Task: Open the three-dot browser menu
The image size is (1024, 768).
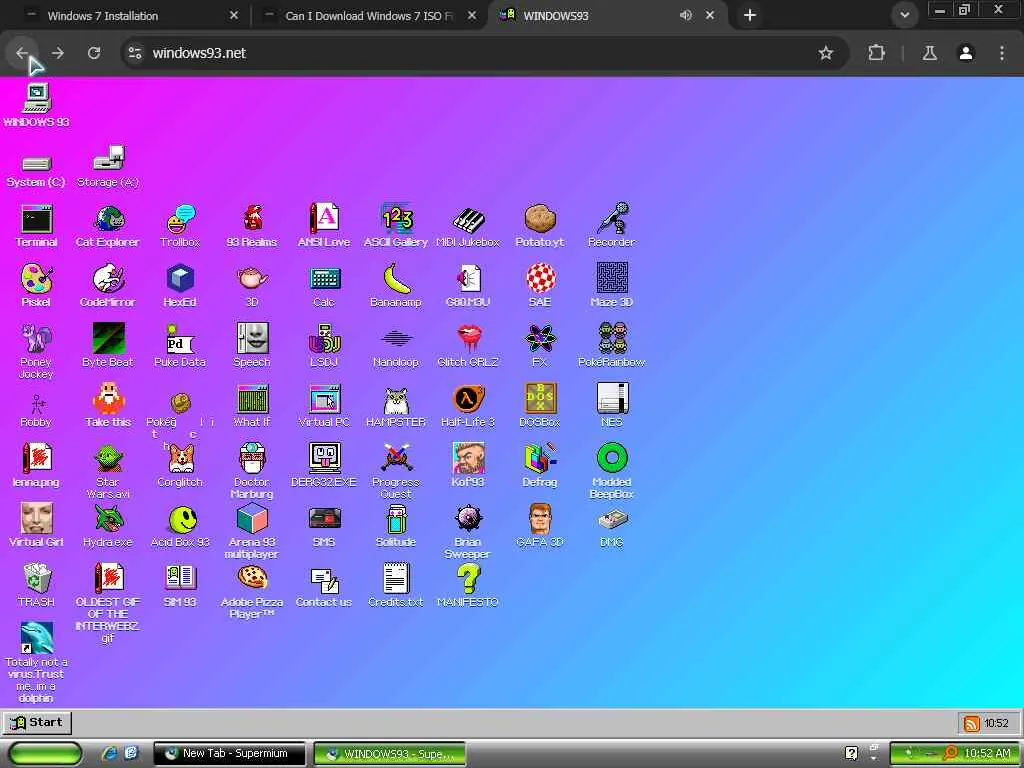Action: (x=1002, y=53)
